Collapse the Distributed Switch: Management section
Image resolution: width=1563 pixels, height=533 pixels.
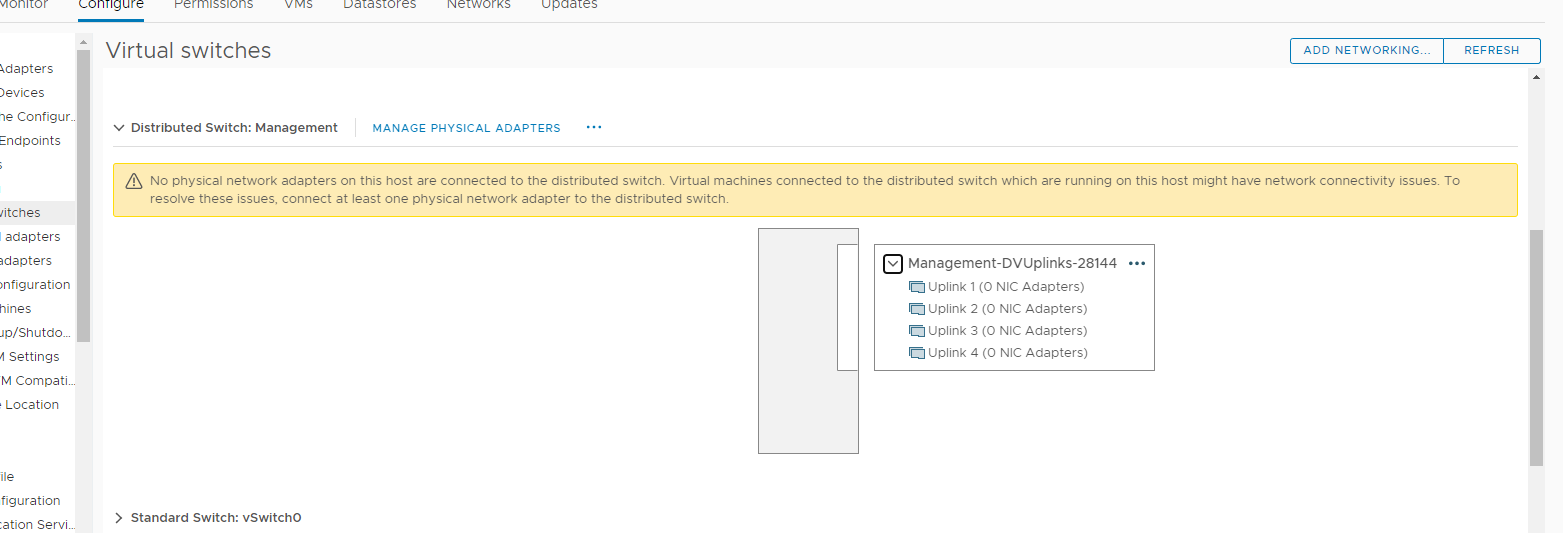click(x=119, y=128)
